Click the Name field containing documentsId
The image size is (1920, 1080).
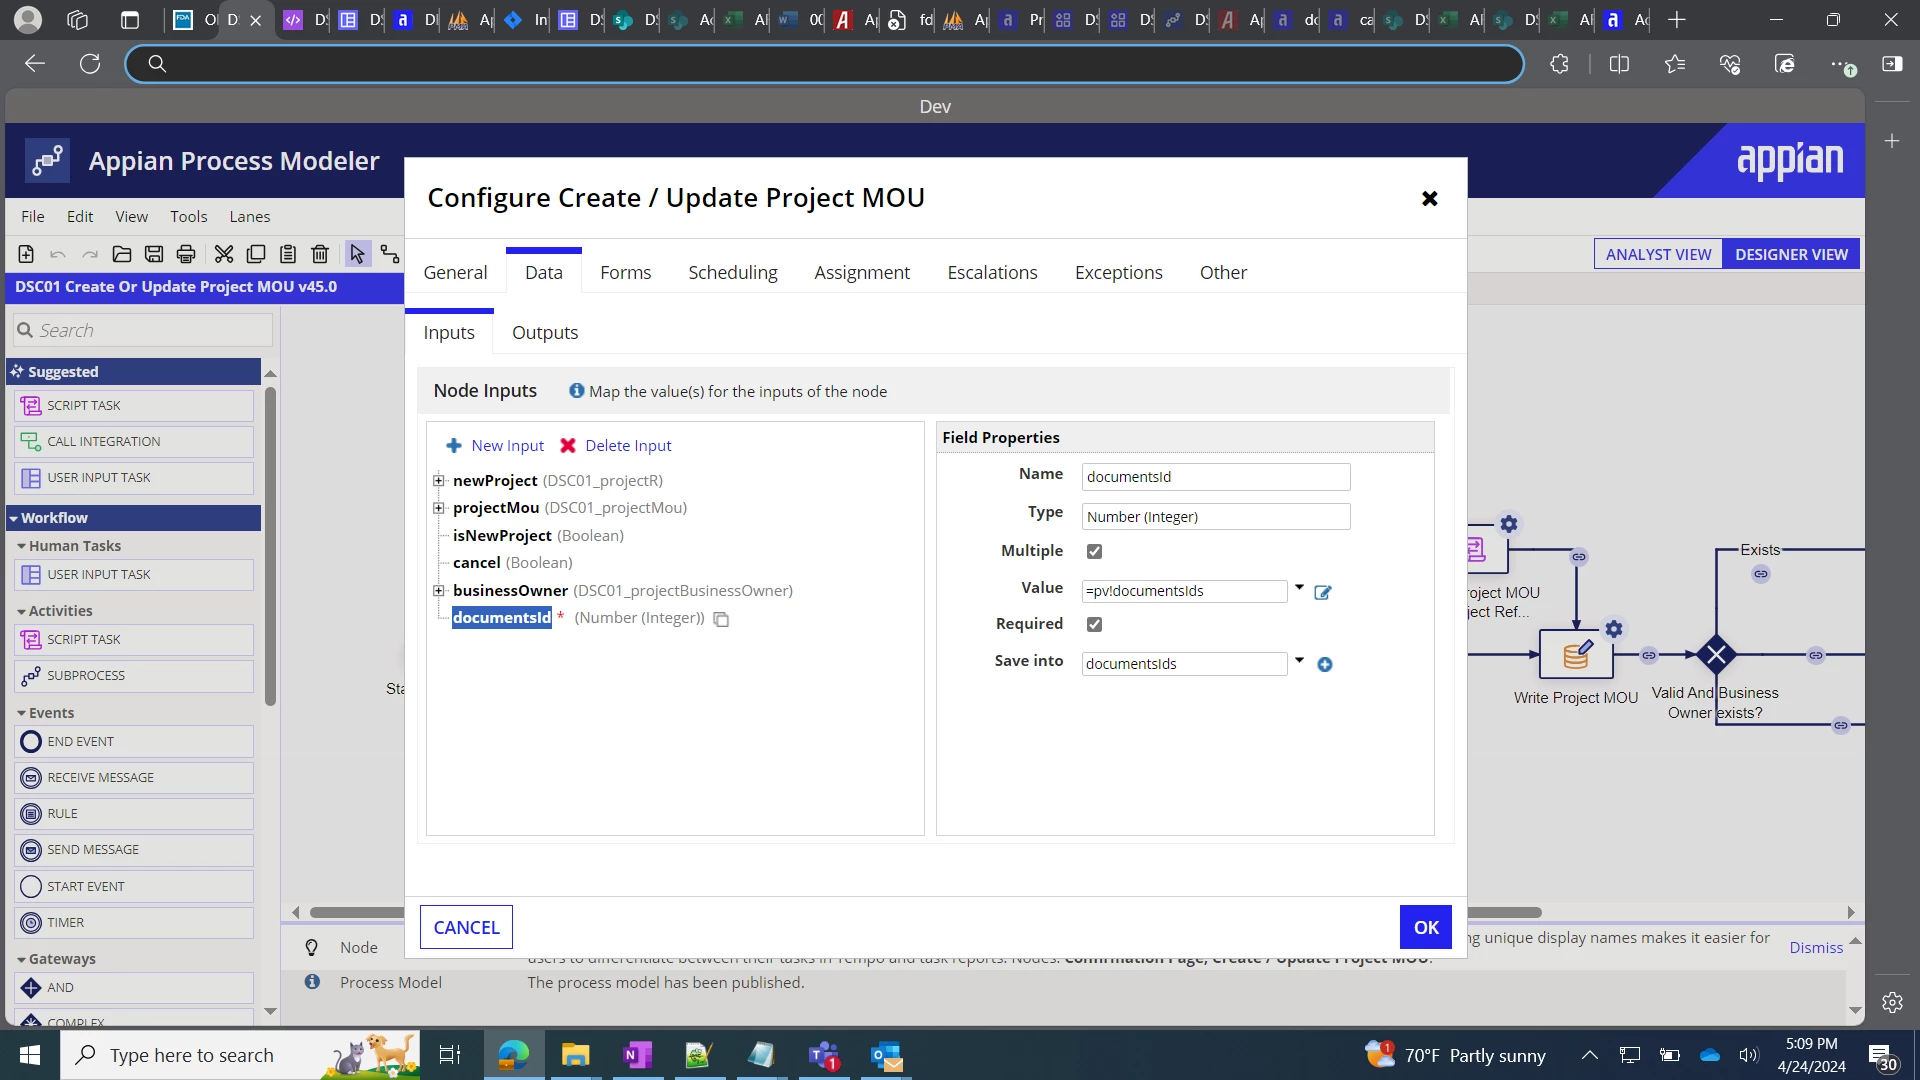pyautogui.click(x=1216, y=477)
